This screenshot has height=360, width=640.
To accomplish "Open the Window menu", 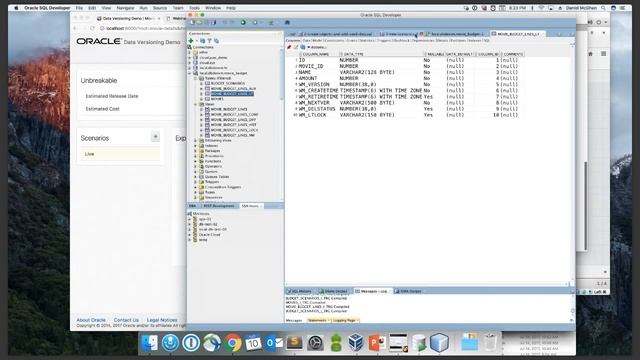I will (x=213, y=8).
